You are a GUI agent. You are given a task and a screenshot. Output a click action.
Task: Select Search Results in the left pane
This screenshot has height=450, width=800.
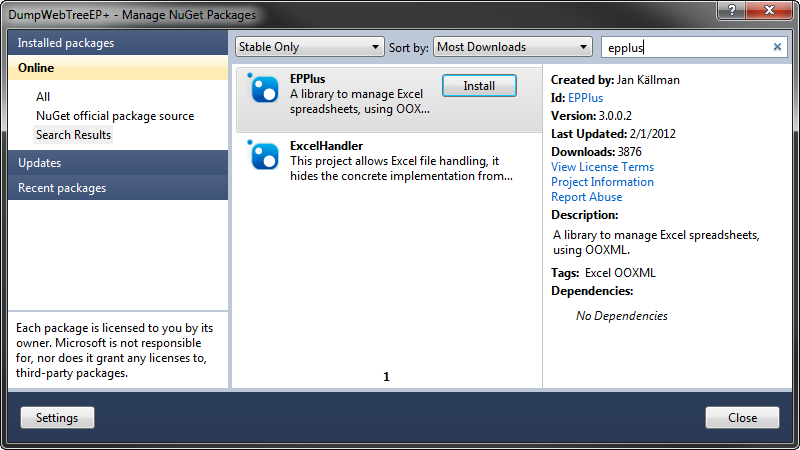coord(74,134)
